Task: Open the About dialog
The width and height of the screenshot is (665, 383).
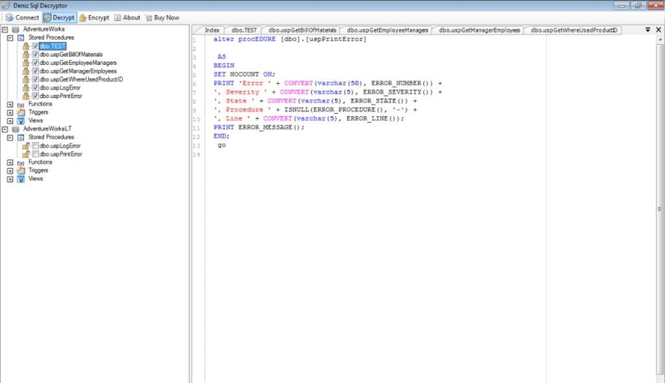Action: 127,17
